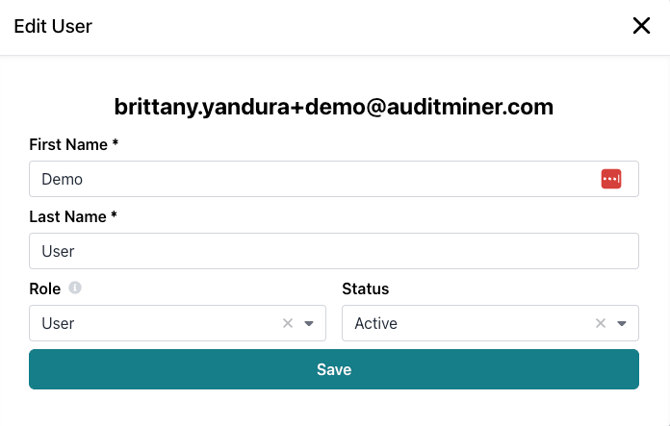Open the Role combo box showing User
Image resolution: width=670 pixels, height=426 pixels.
pos(150,323)
